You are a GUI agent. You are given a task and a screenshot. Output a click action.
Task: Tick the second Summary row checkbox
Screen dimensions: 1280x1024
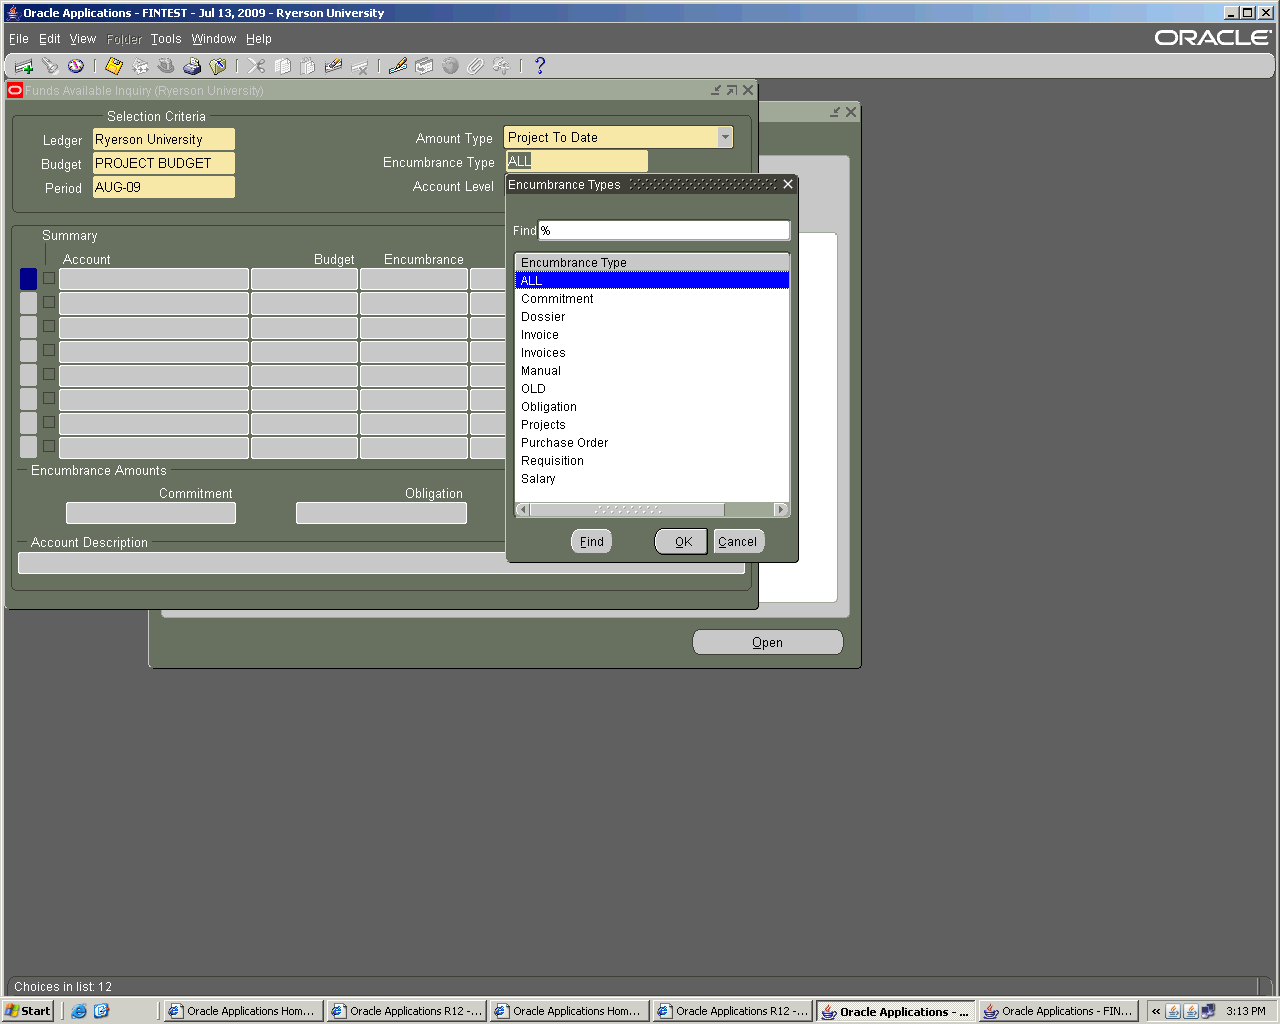(49, 302)
